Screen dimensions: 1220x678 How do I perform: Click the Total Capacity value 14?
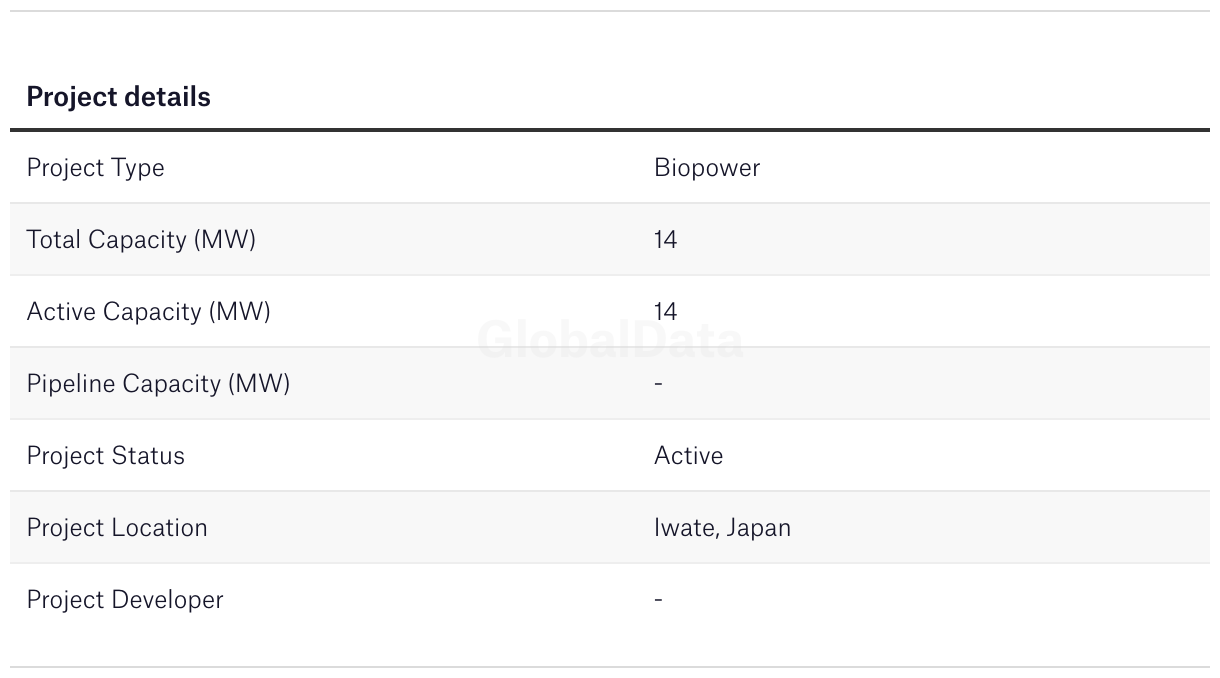665,240
